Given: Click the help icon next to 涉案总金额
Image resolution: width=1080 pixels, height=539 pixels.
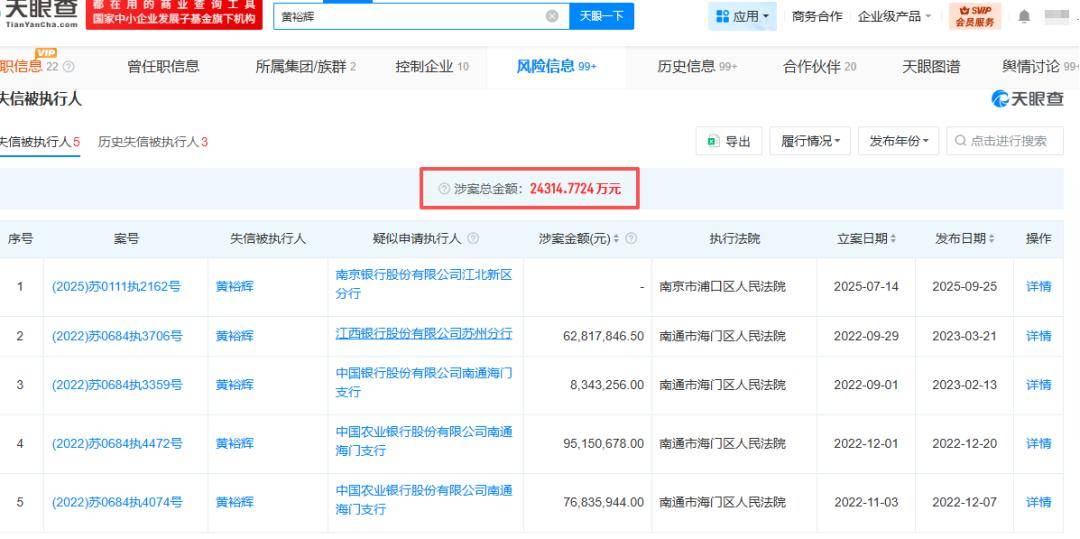Looking at the screenshot, I should (x=444, y=188).
